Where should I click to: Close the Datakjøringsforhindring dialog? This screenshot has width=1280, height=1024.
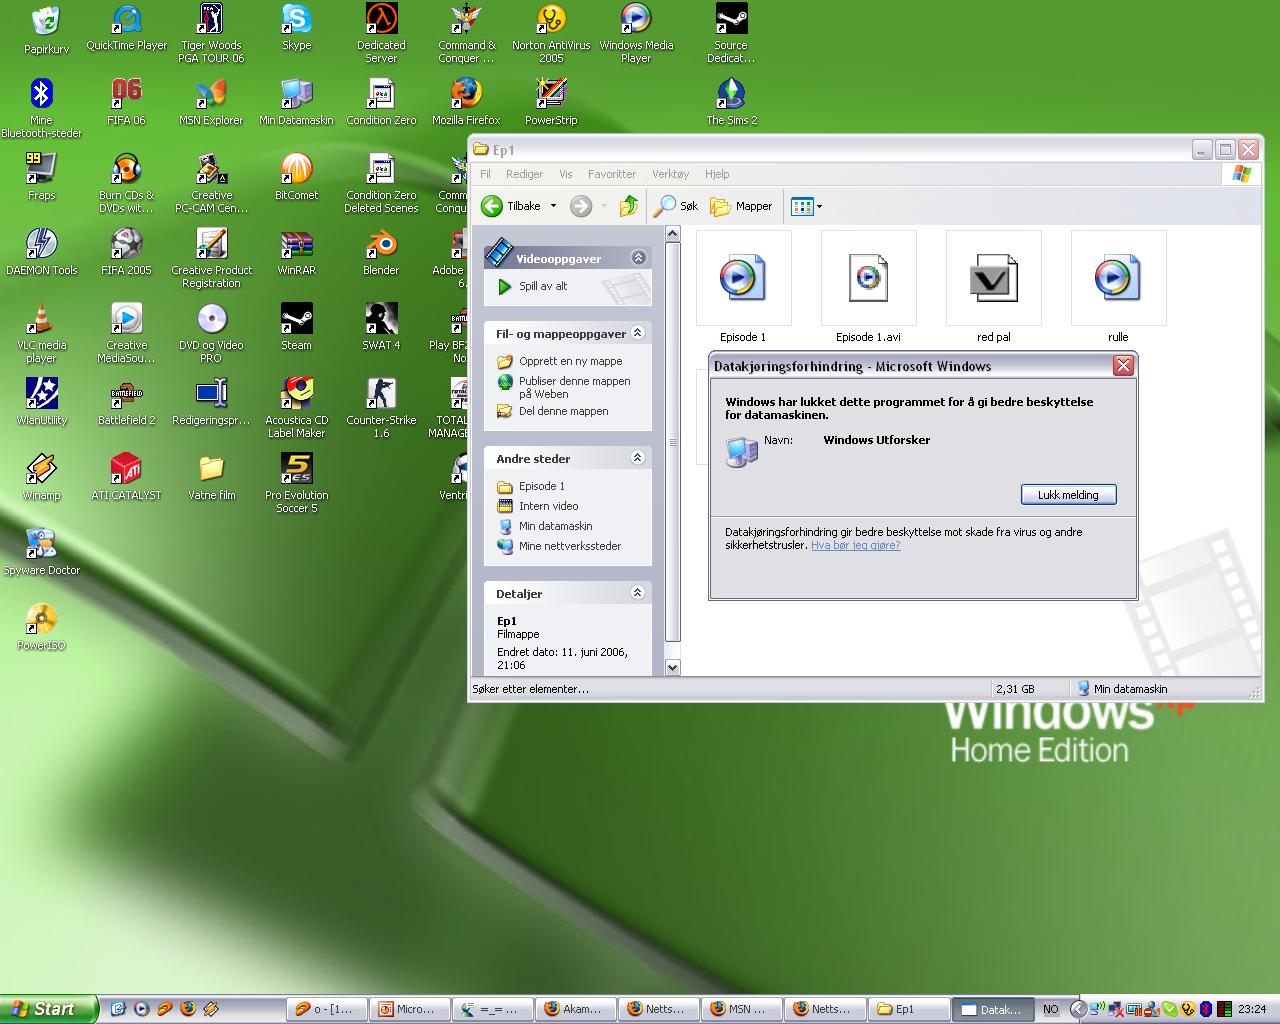(1123, 366)
